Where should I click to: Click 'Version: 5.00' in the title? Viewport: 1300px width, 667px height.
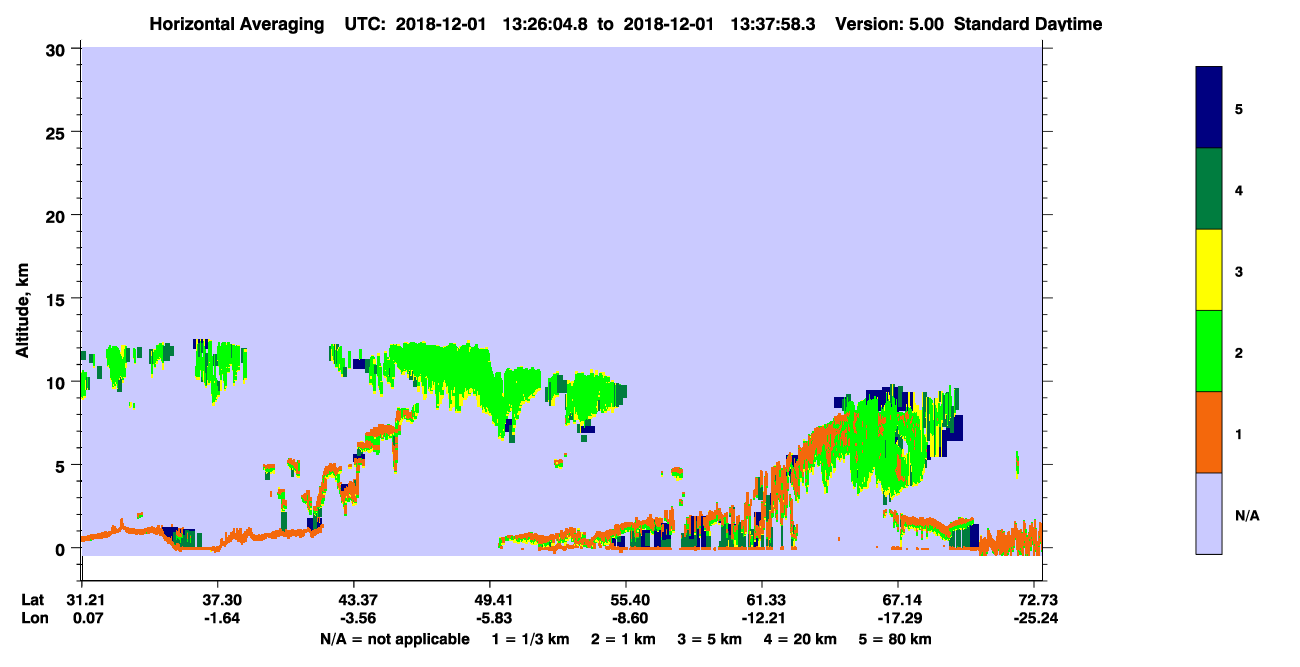point(892,23)
